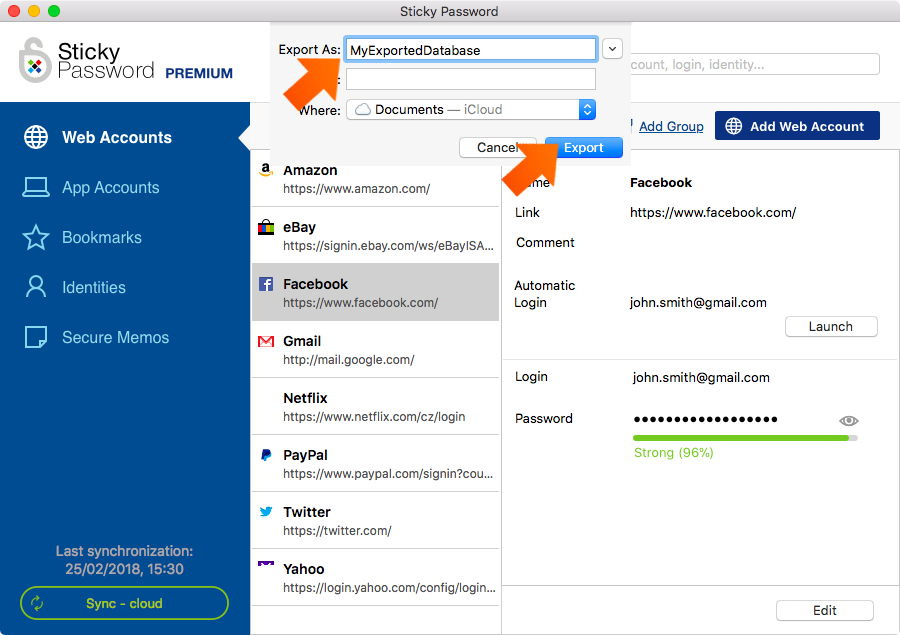Screen dimensions: 900x635
Task: Open the Web Accounts tab label
Action: pyautogui.click(x=117, y=137)
